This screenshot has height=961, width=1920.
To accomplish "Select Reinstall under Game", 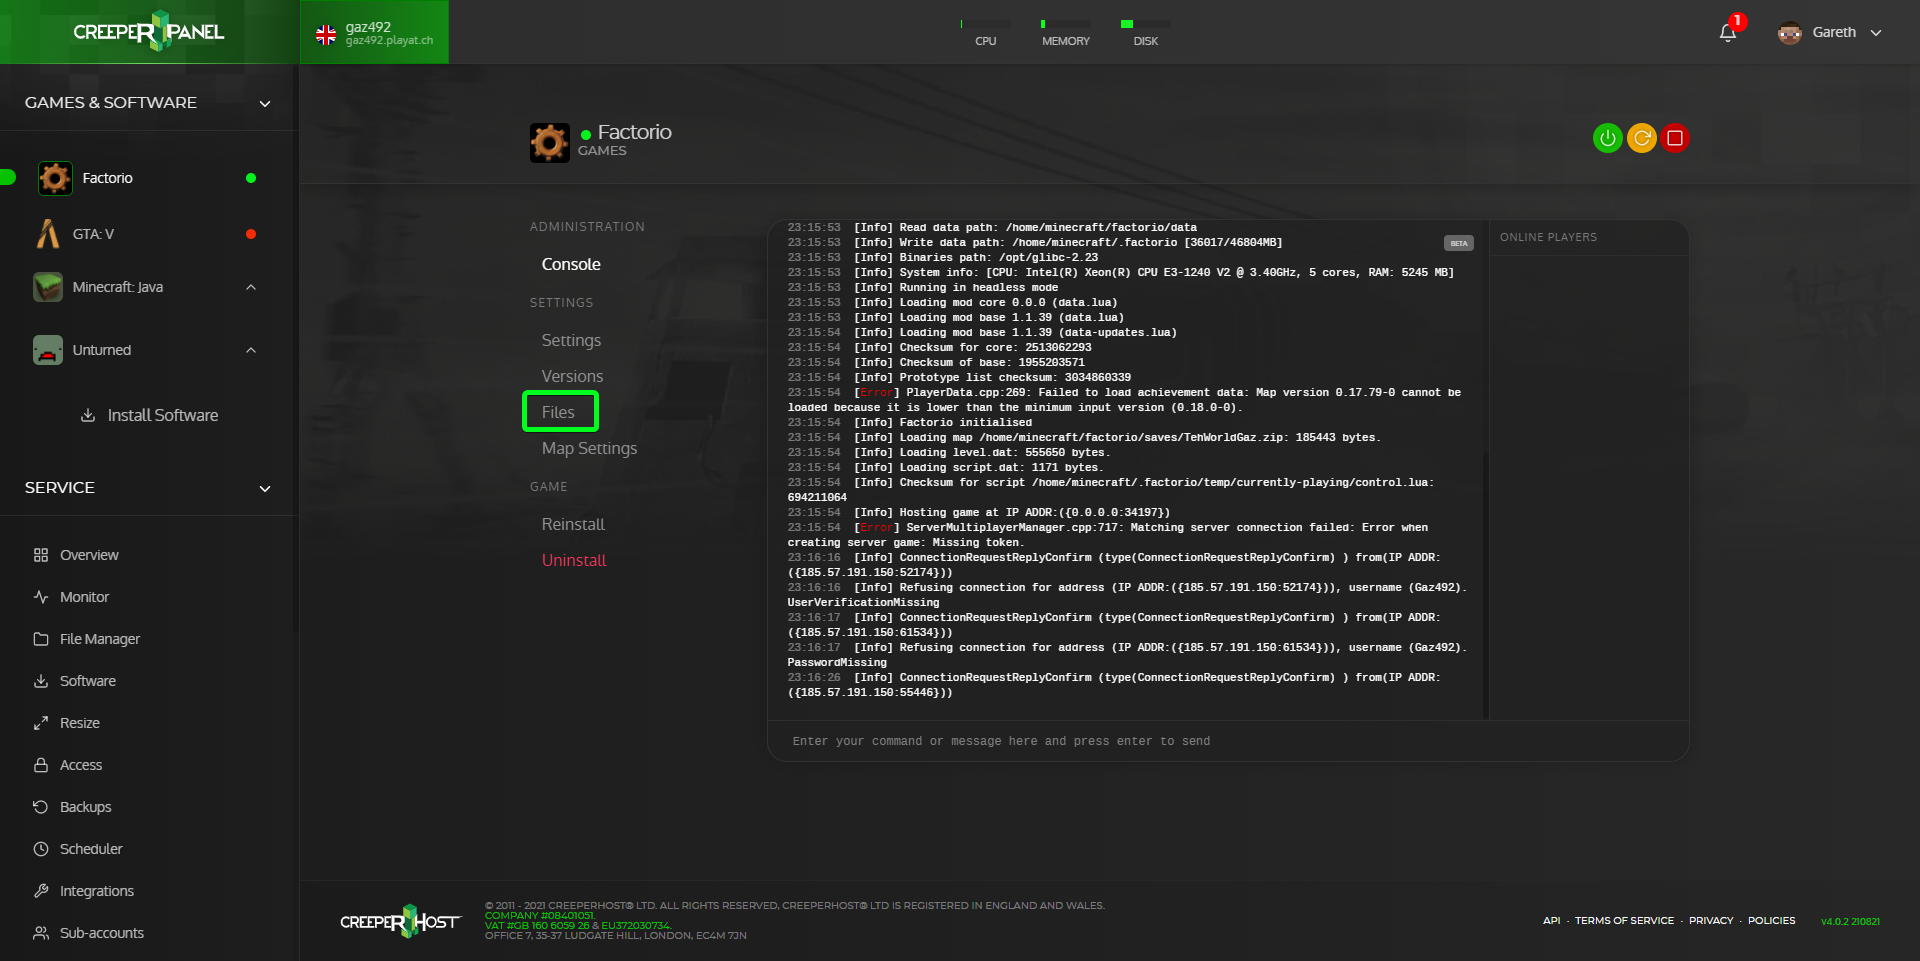I will tap(573, 524).
